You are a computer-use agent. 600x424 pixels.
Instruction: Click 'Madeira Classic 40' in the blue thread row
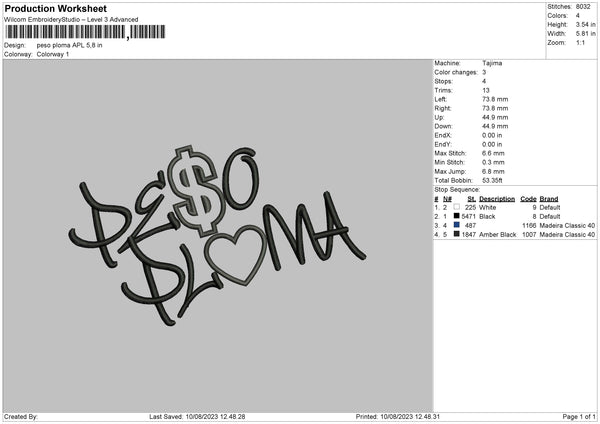[x=567, y=225]
